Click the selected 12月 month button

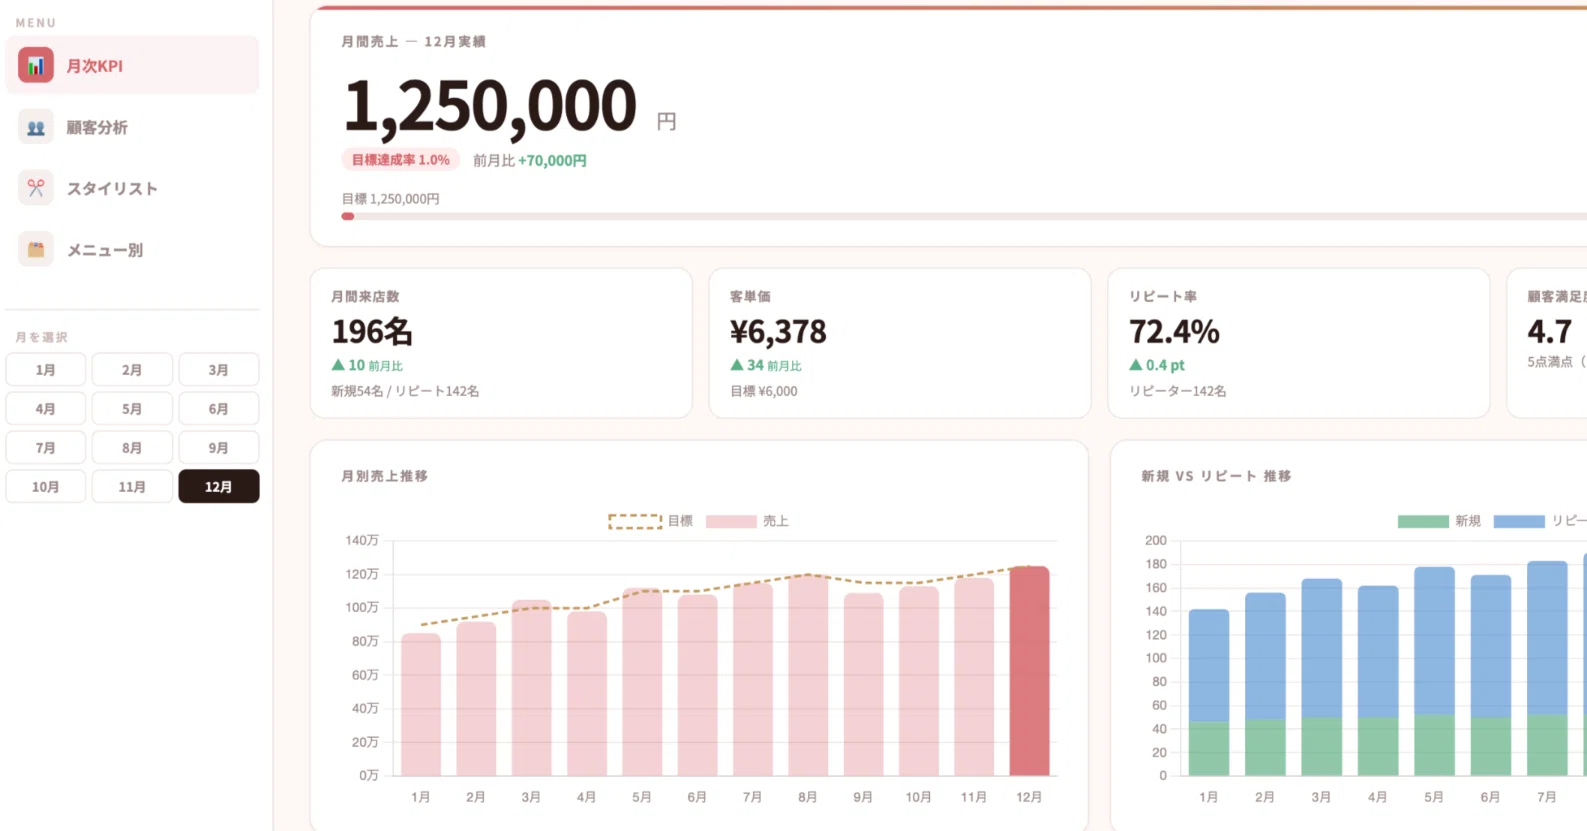(x=219, y=487)
